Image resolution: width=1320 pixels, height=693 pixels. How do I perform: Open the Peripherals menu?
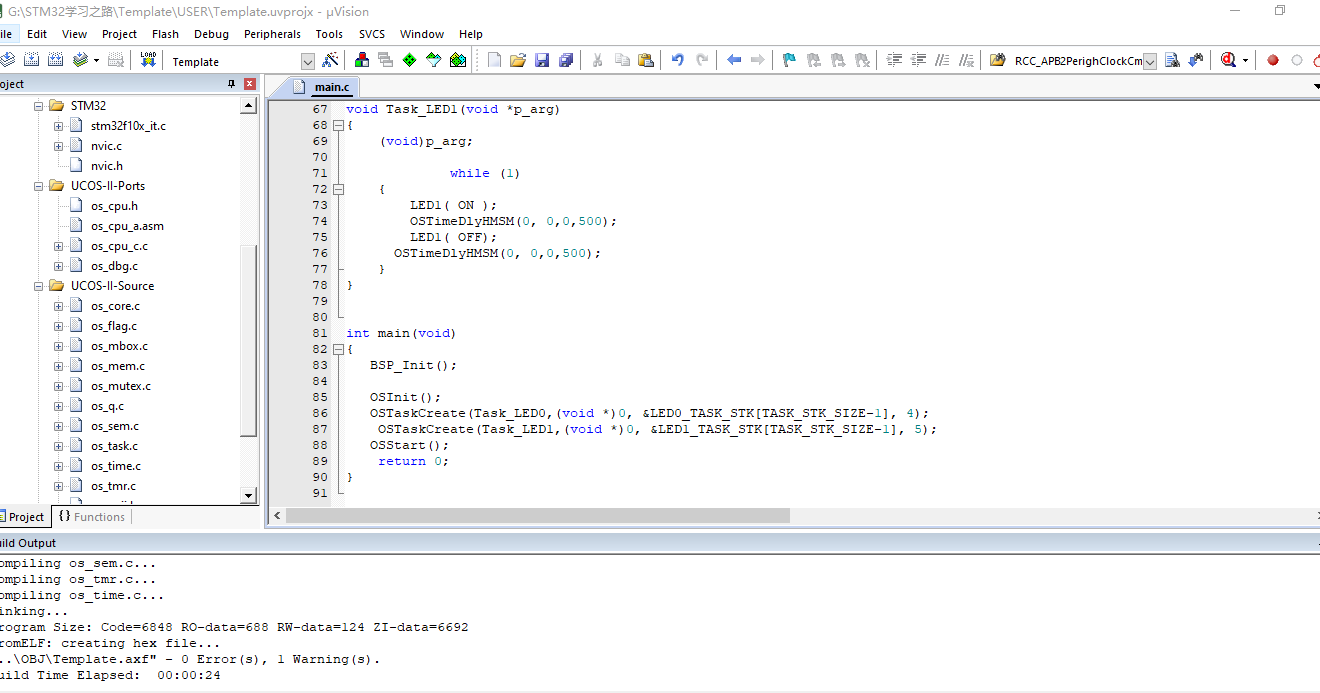click(x=272, y=33)
